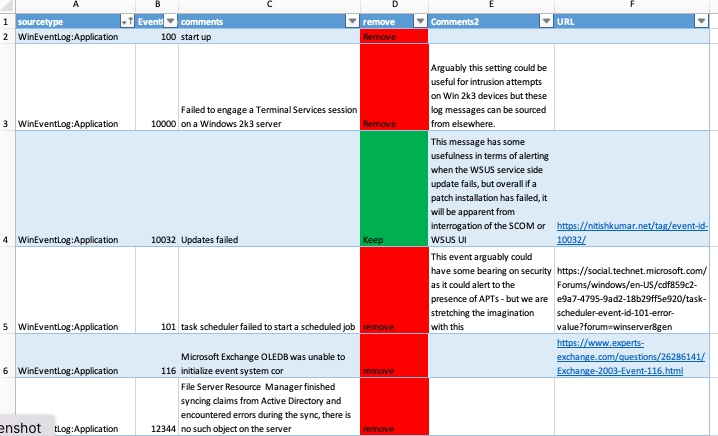Select column F header

632,5
